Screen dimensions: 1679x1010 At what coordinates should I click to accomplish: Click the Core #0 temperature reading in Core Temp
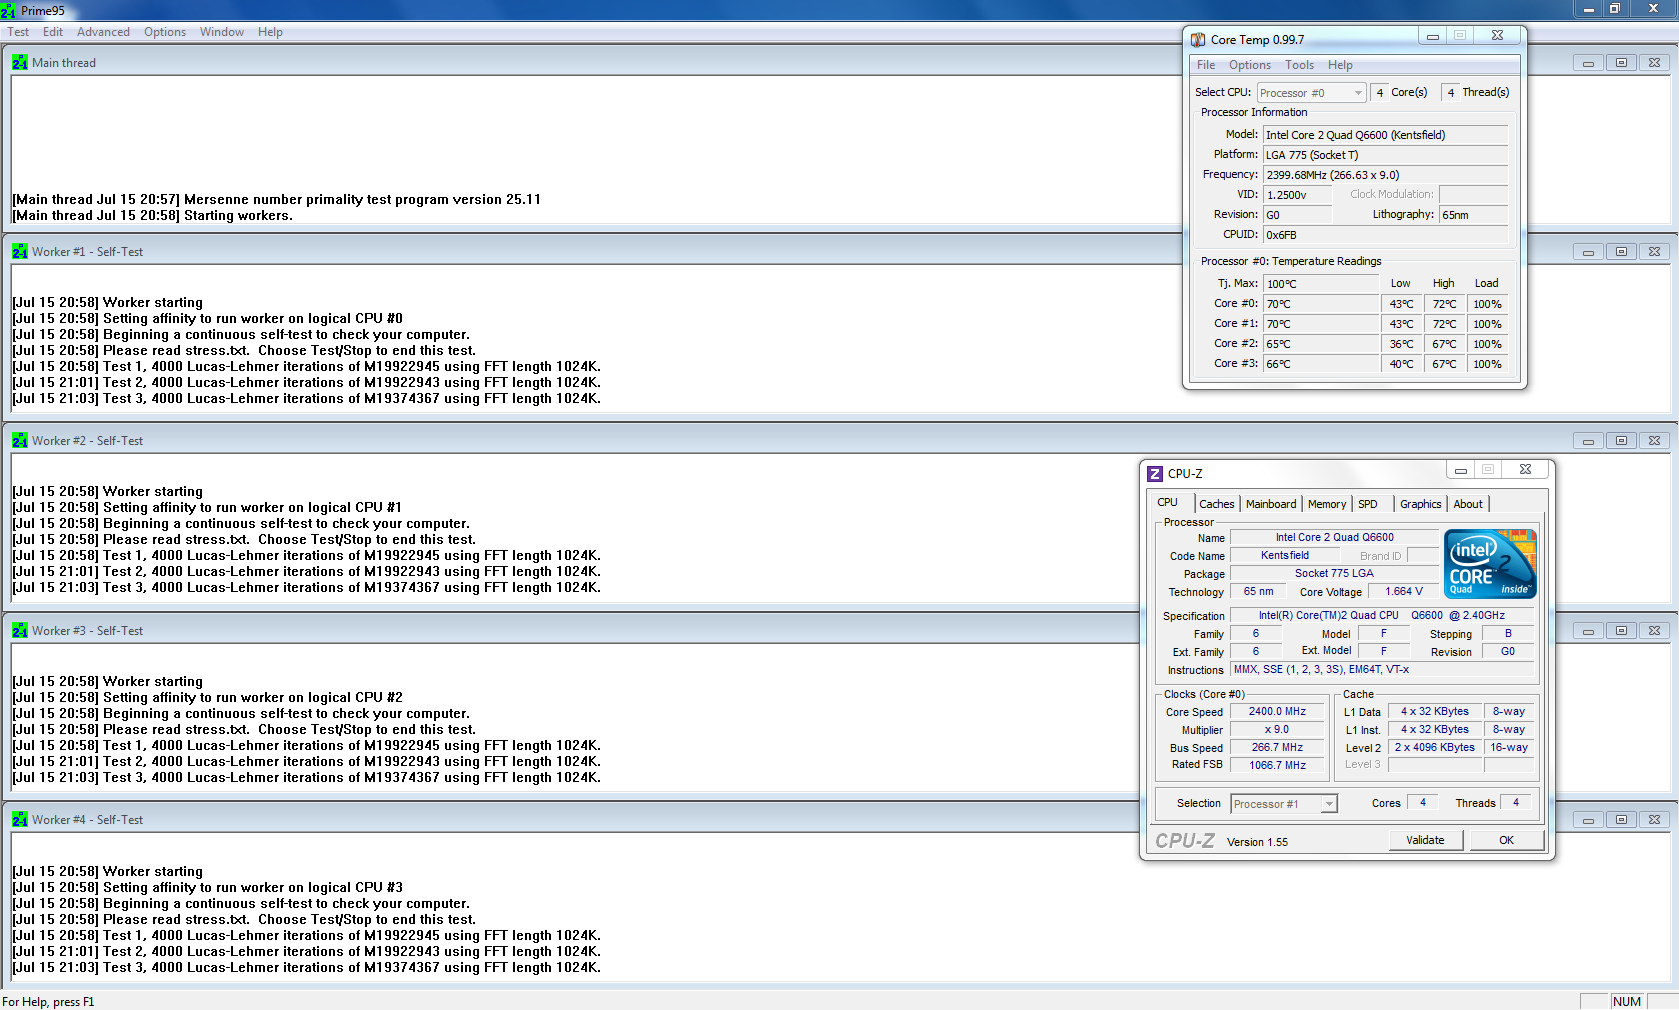click(1321, 304)
